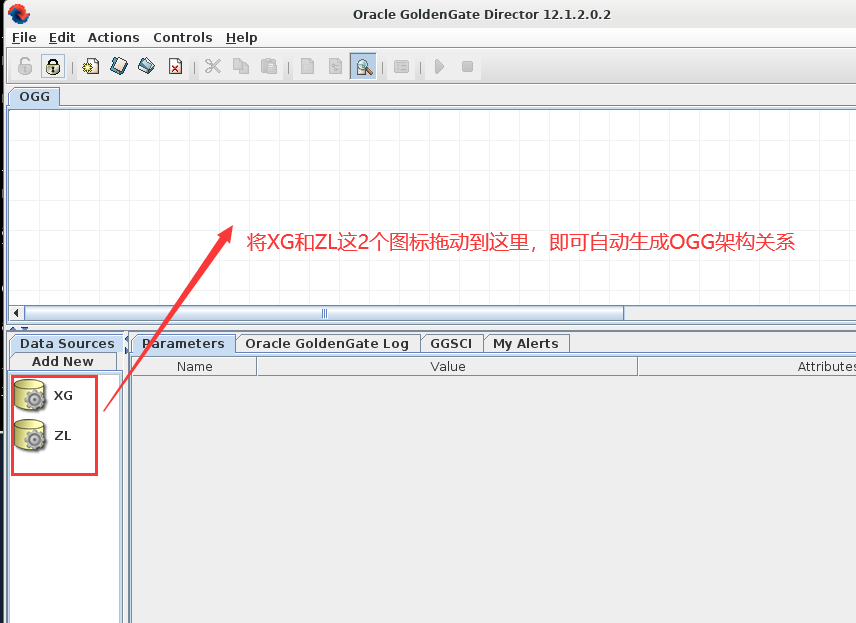
Task: Switch to the GGSCI tab
Action: pyautogui.click(x=451, y=343)
